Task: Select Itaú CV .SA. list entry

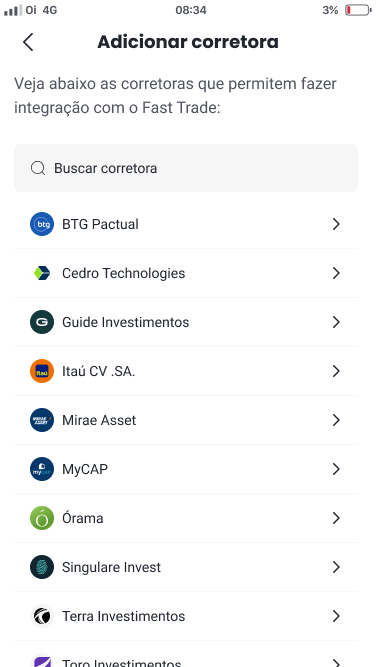Action: click(x=186, y=371)
